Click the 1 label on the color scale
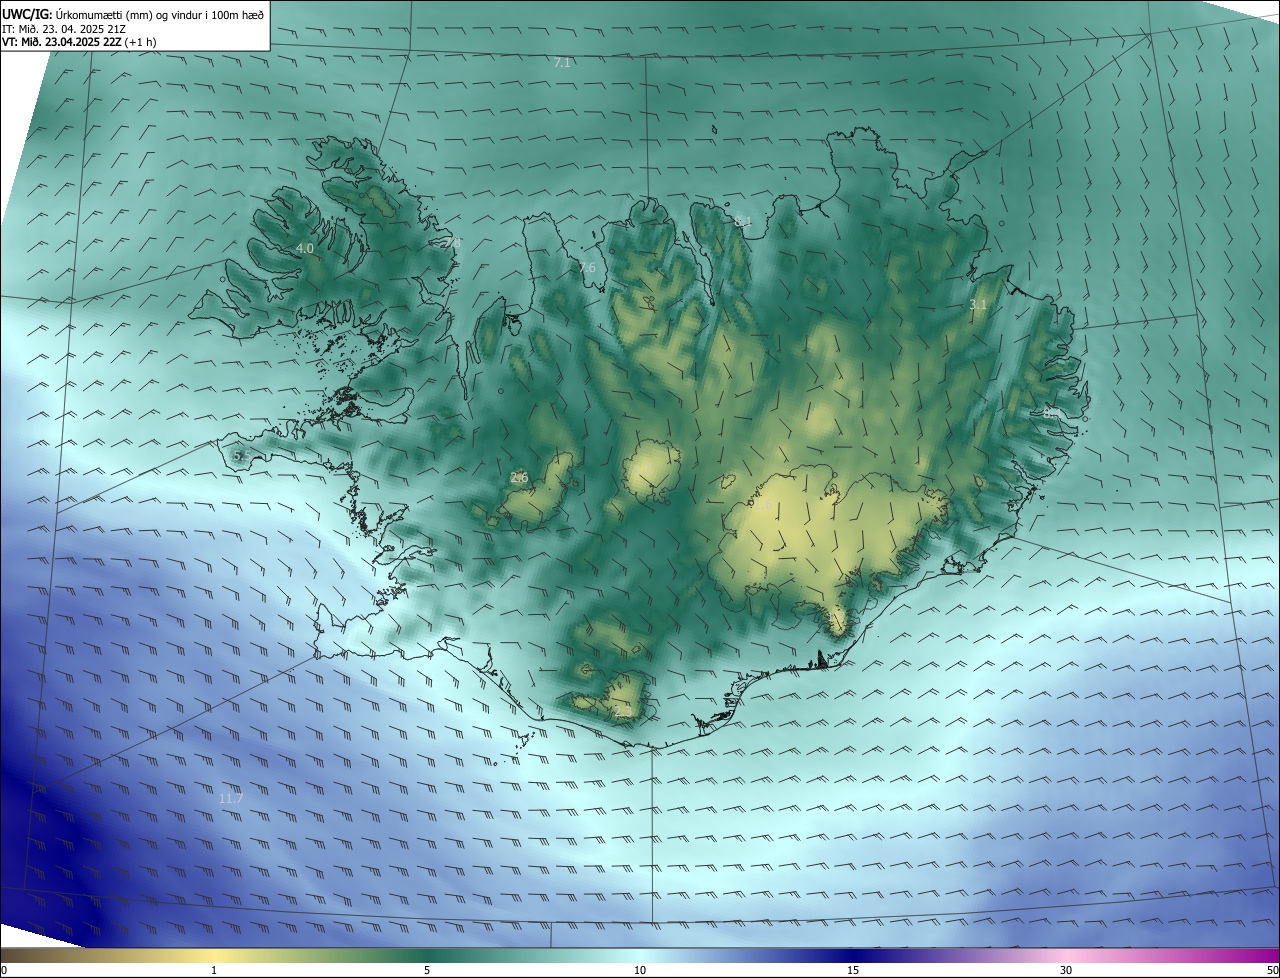The image size is (1280, 978). (214, 970)
